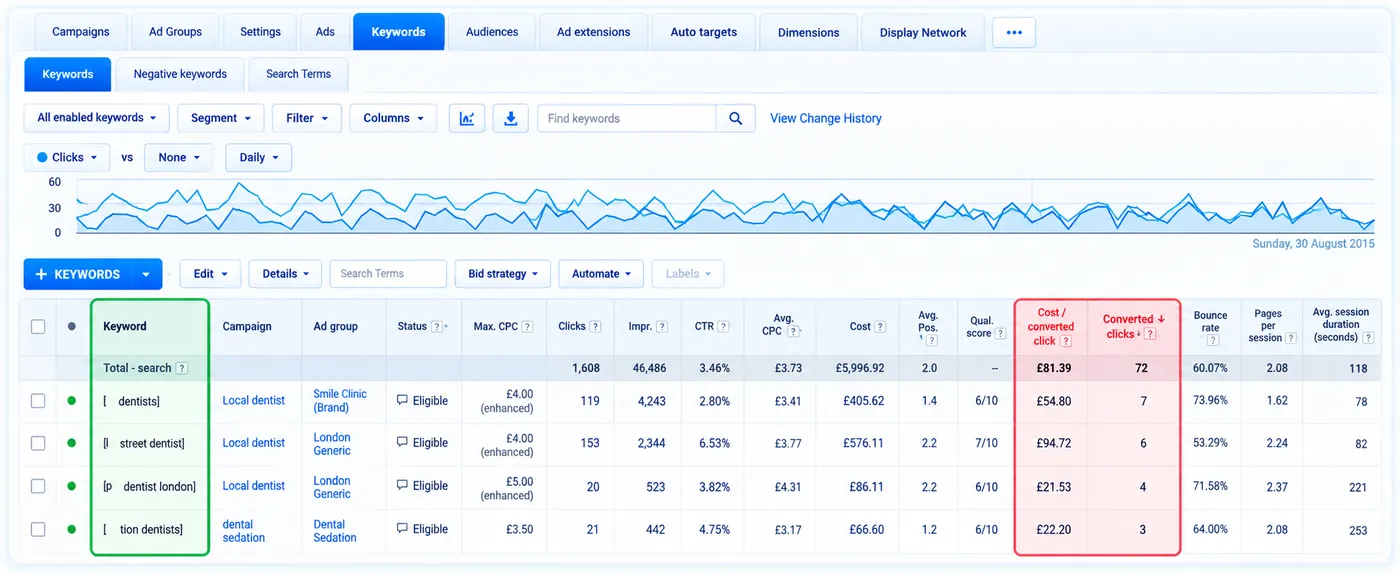Click help icon next to Qual. score
Image resolution: width=1400 pixels, height=573 pixels.
pyautogui.click(x=1002, y=333)
